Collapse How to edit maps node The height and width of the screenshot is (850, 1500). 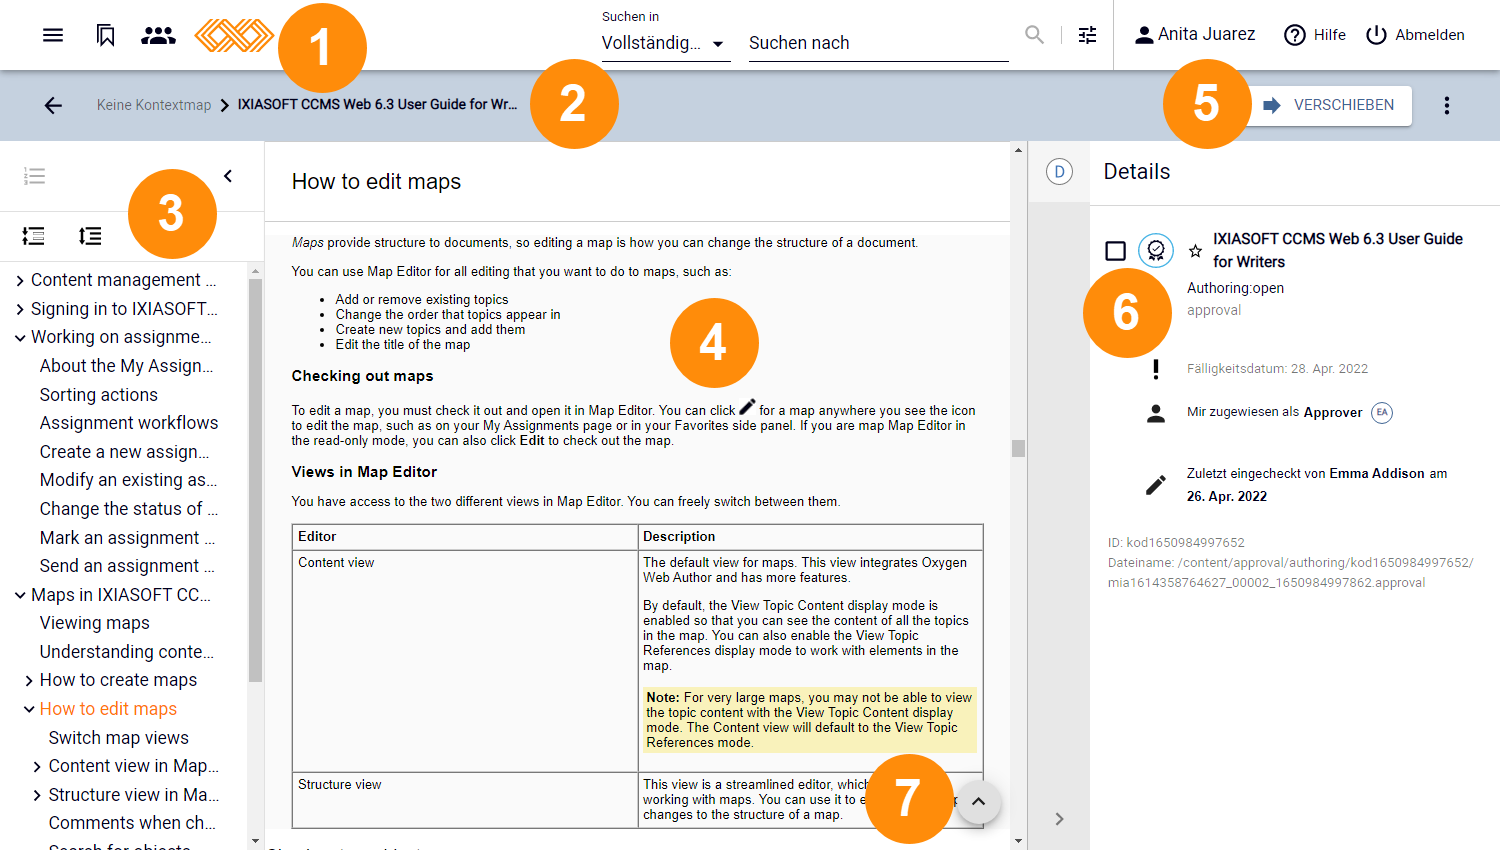tap(29, 709)
